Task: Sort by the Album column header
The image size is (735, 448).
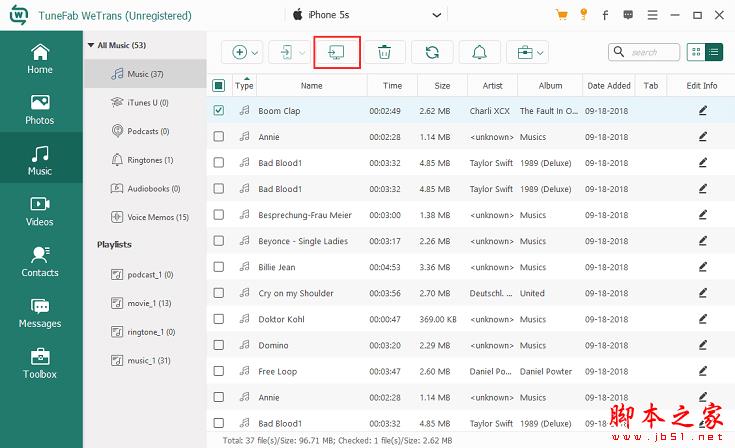Action: pos(550,85)
